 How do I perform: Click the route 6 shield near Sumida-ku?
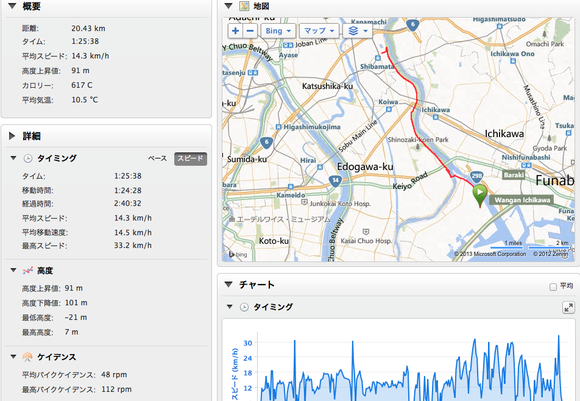[x=266, y=142]
